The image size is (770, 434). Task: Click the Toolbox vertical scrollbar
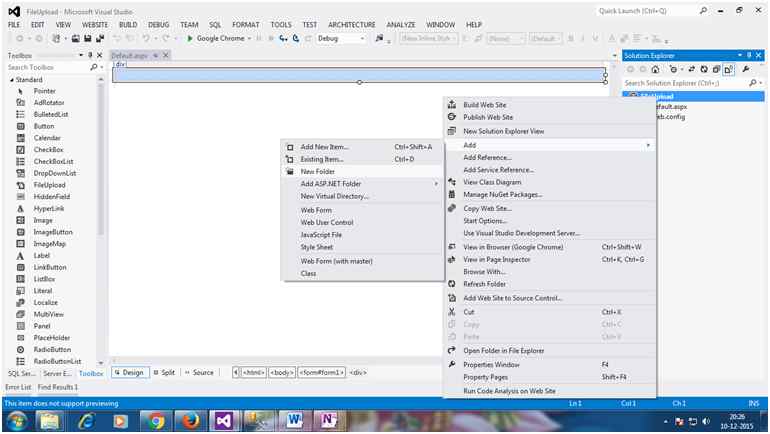point(101,221)
